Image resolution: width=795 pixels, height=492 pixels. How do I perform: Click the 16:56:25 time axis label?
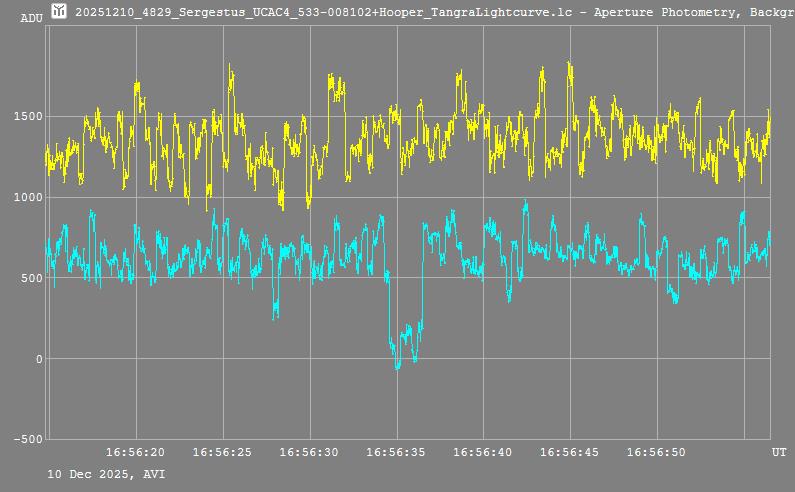223,453
